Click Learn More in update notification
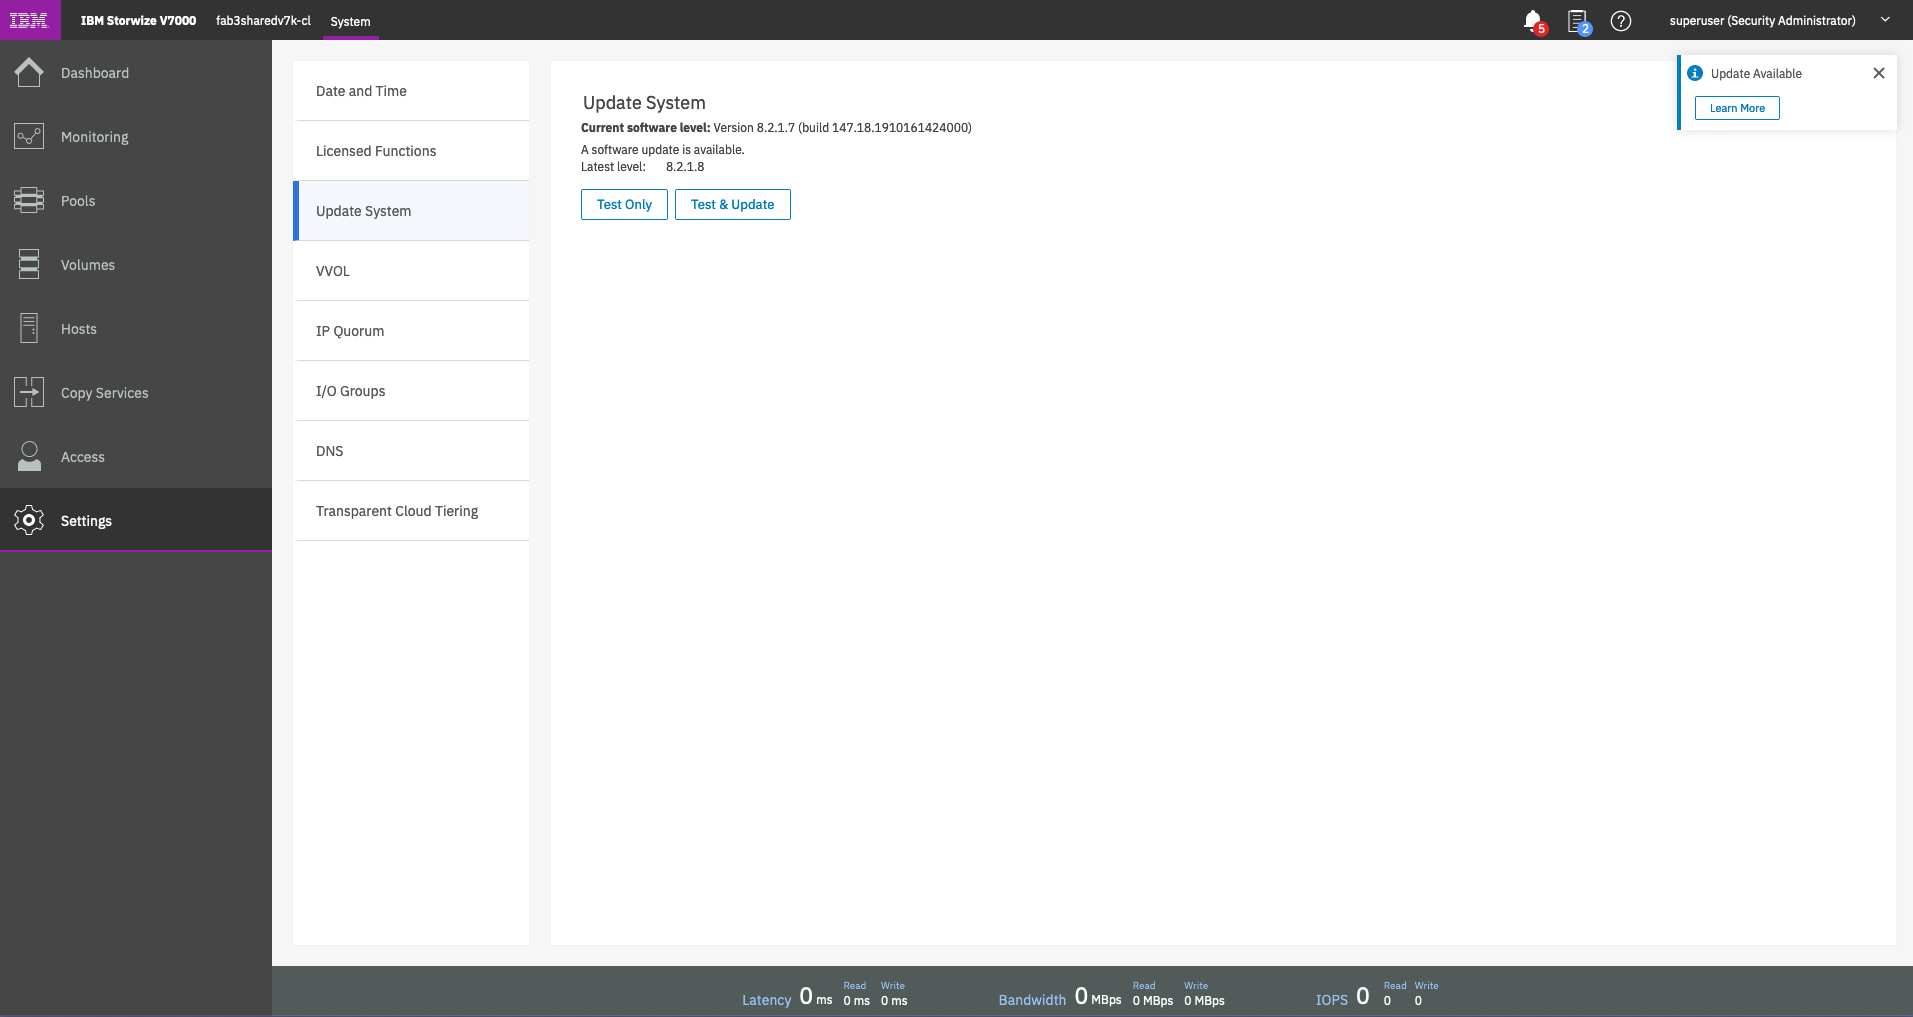This screenshot has width=1913, height=1017. pyautogui.click(x=1736, y=108)
